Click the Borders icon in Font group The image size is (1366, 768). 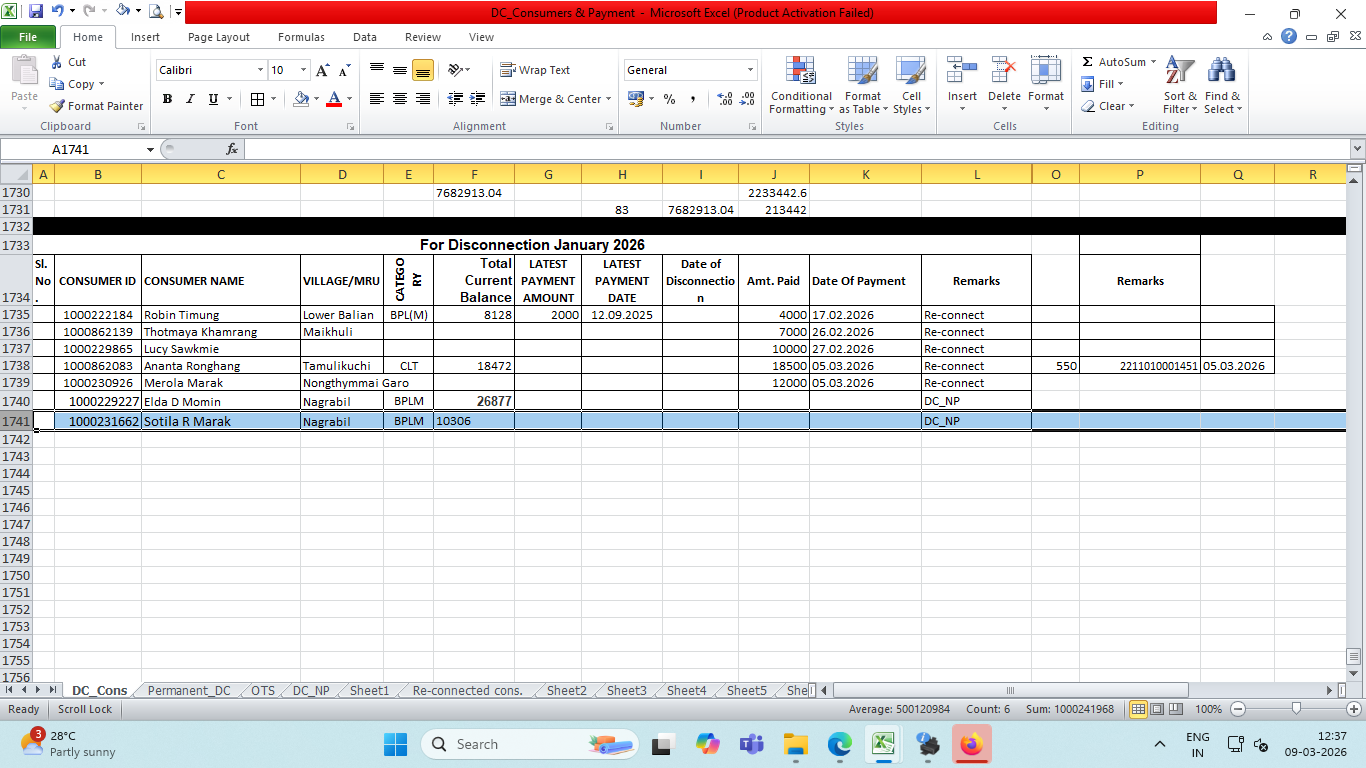[258, 99]
